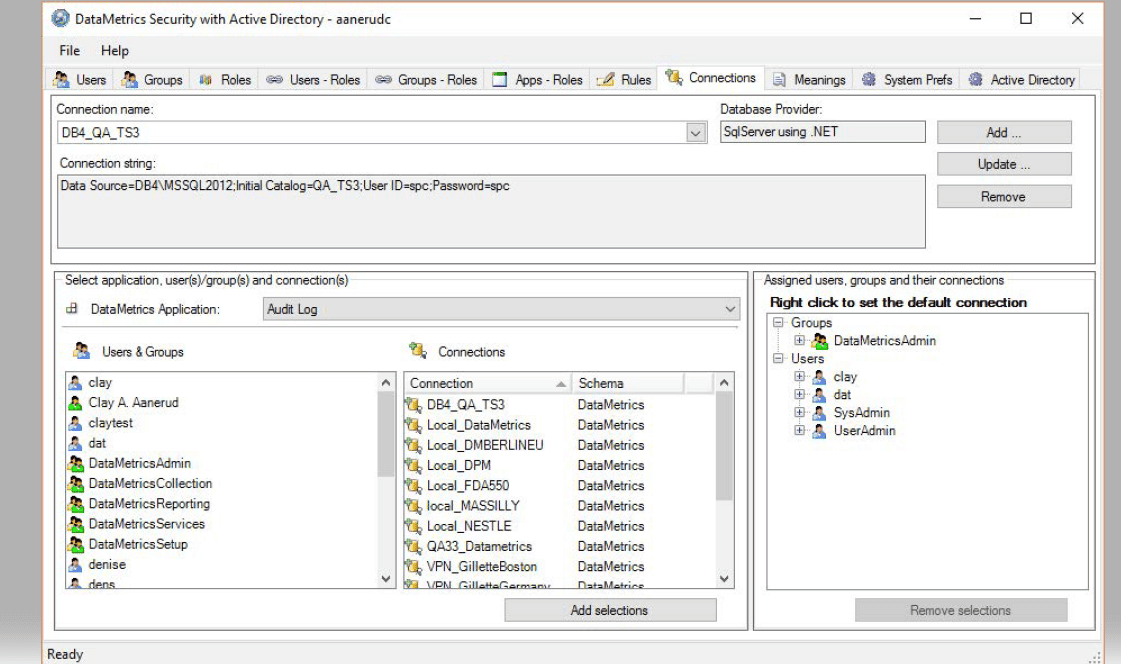This screenshot has width=1122, height=664.
Task: Switch to the Rules tab
Action: (x=624, y=79)
